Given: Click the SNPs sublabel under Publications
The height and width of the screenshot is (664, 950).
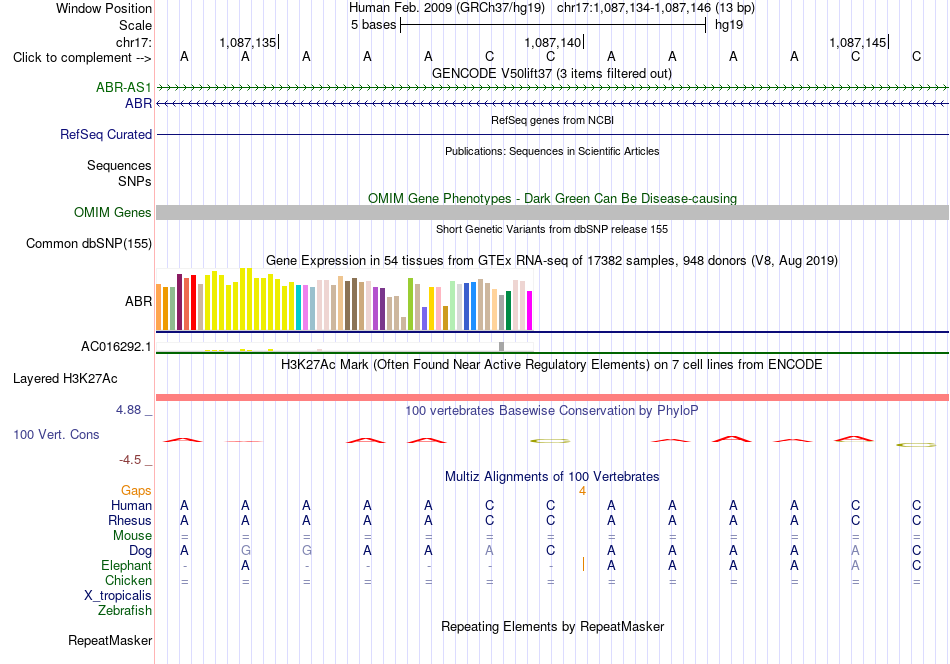Looking at the screenshot, I should (x=135, y=181).
